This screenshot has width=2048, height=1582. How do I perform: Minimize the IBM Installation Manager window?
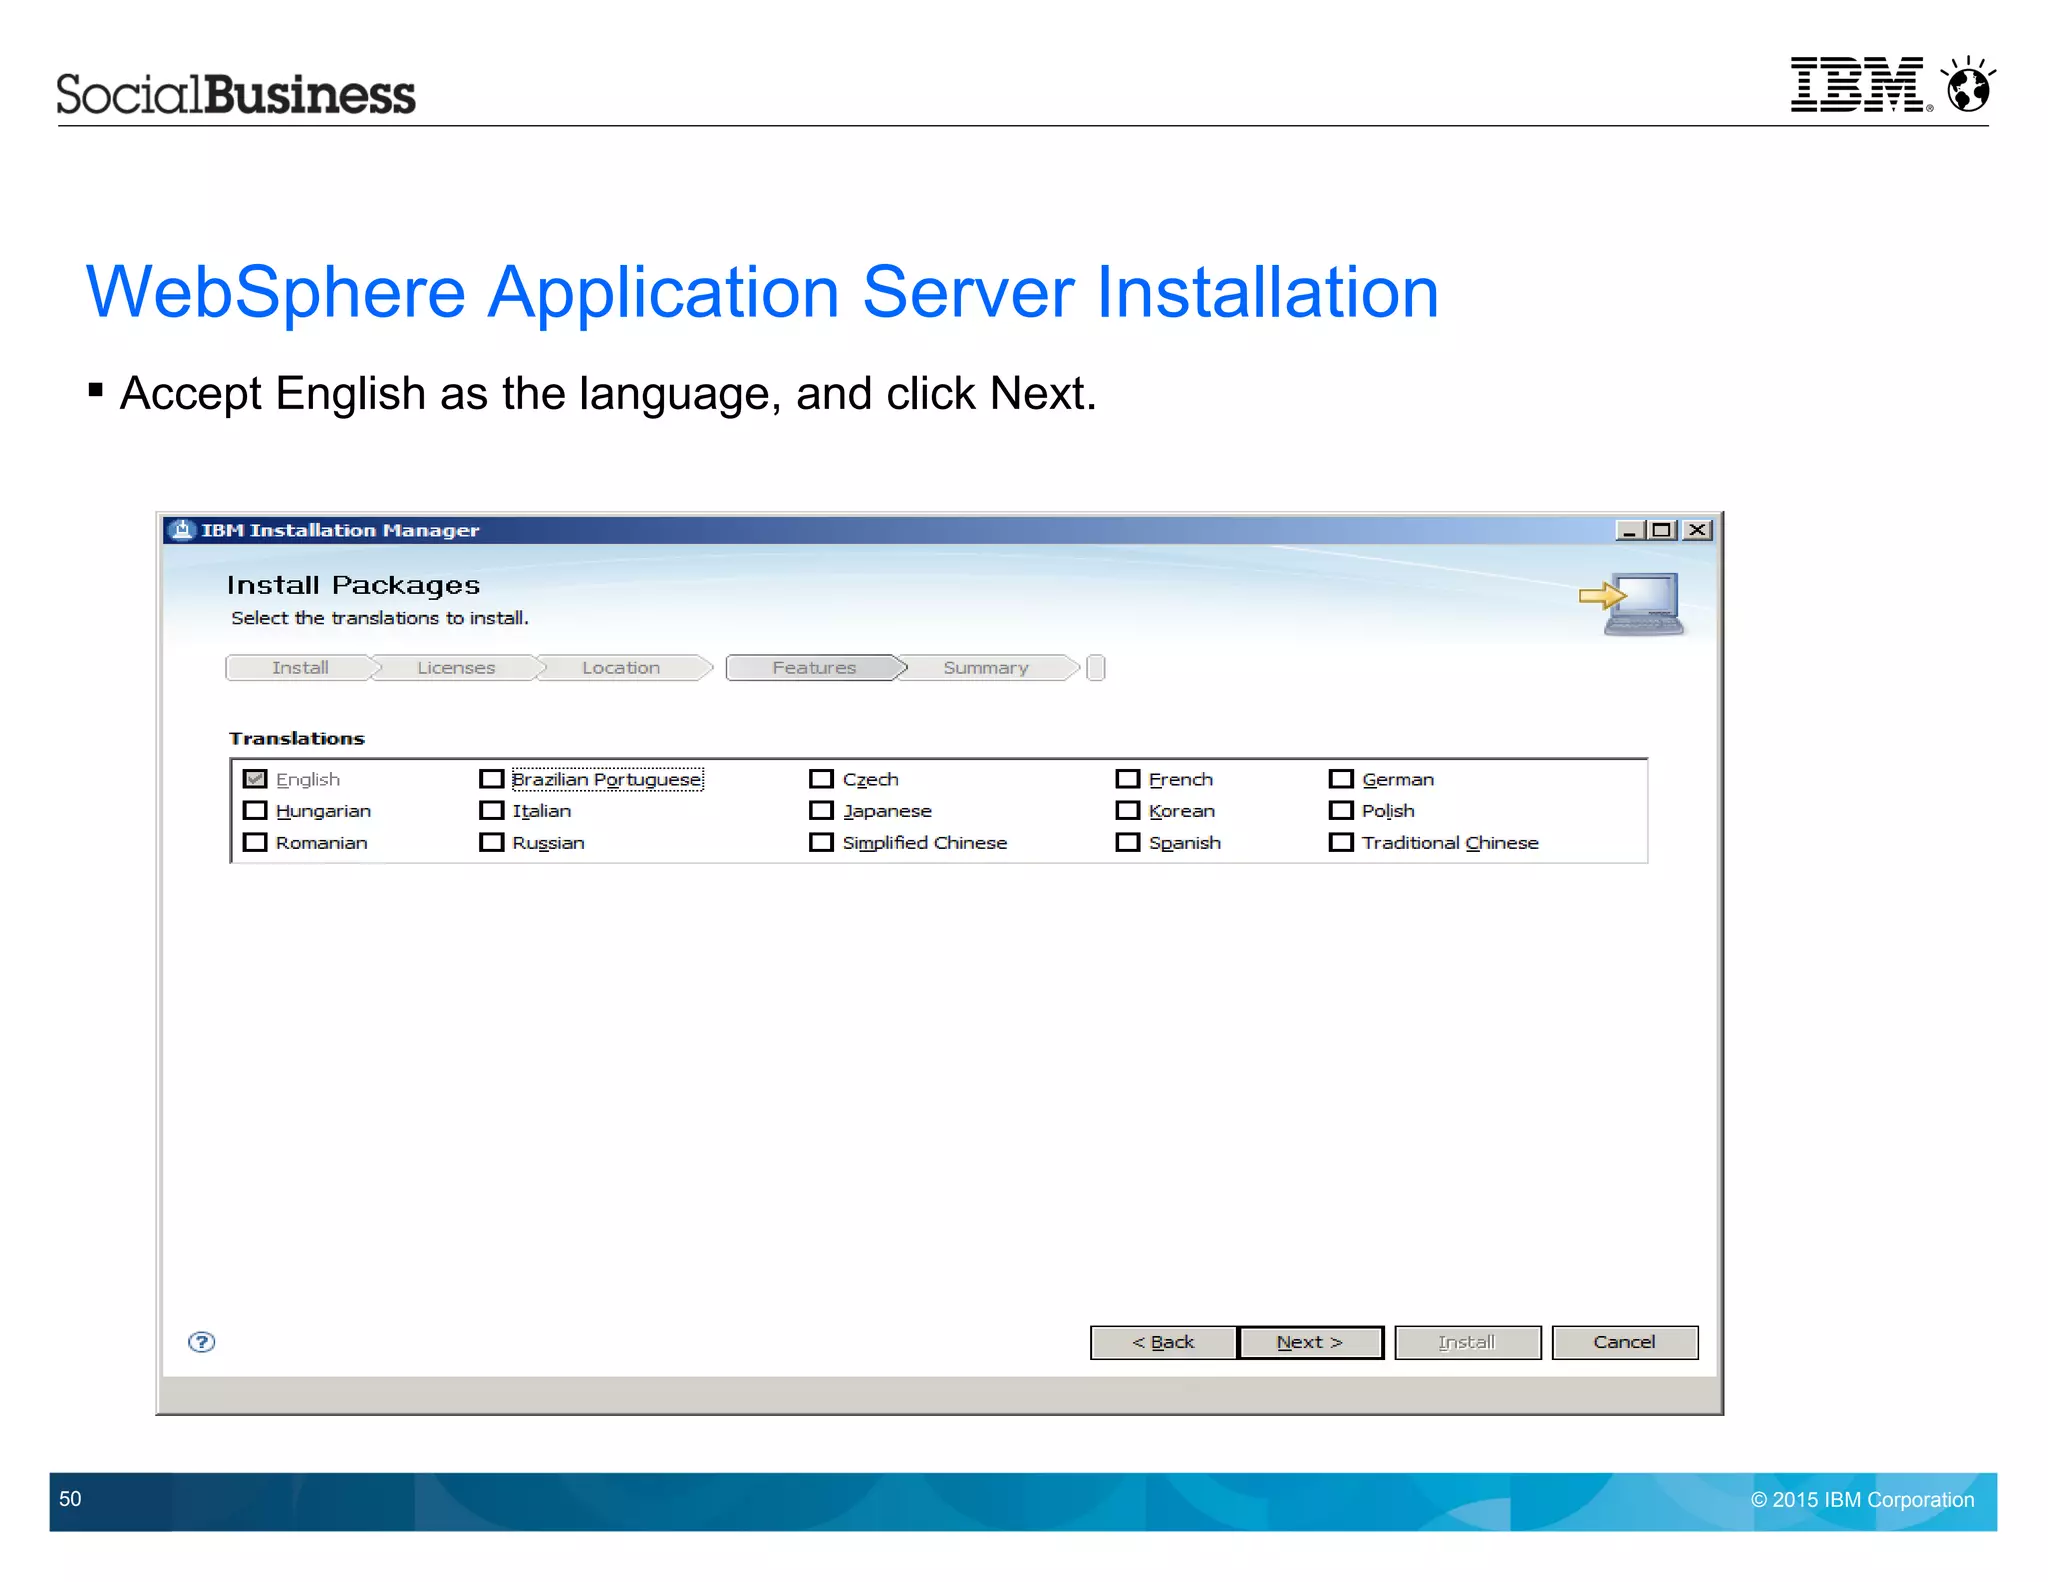click(1629, 530)
